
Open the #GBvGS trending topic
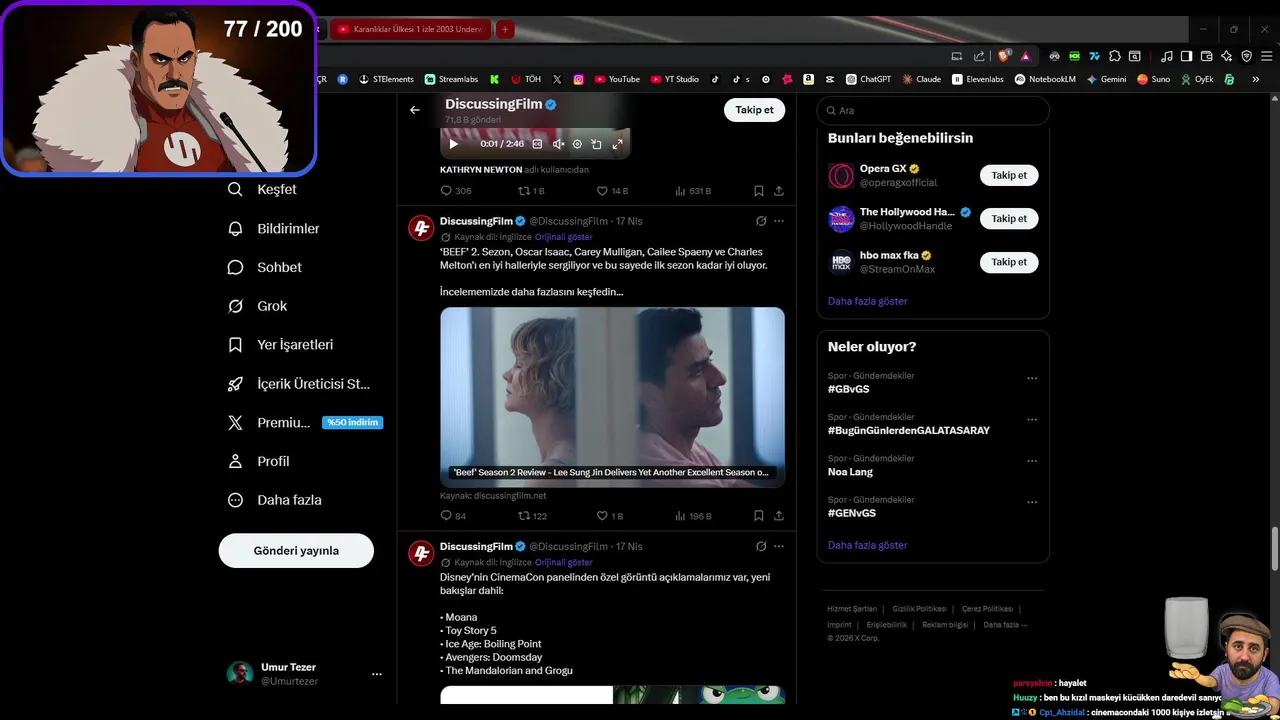848,389
